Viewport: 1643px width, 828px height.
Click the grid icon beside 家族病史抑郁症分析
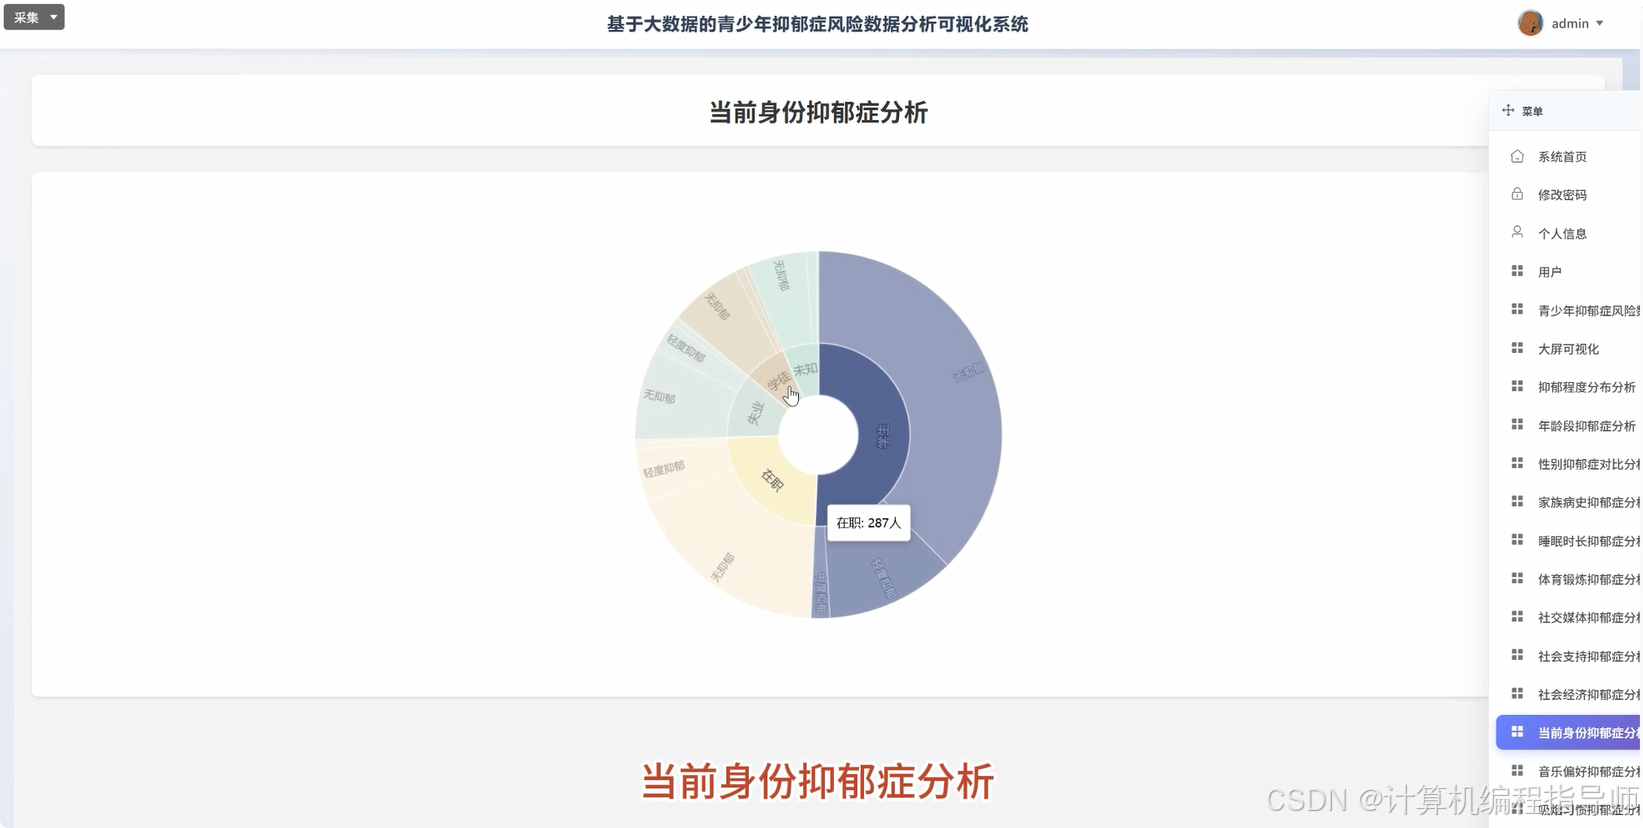[x=1517, y=501]
